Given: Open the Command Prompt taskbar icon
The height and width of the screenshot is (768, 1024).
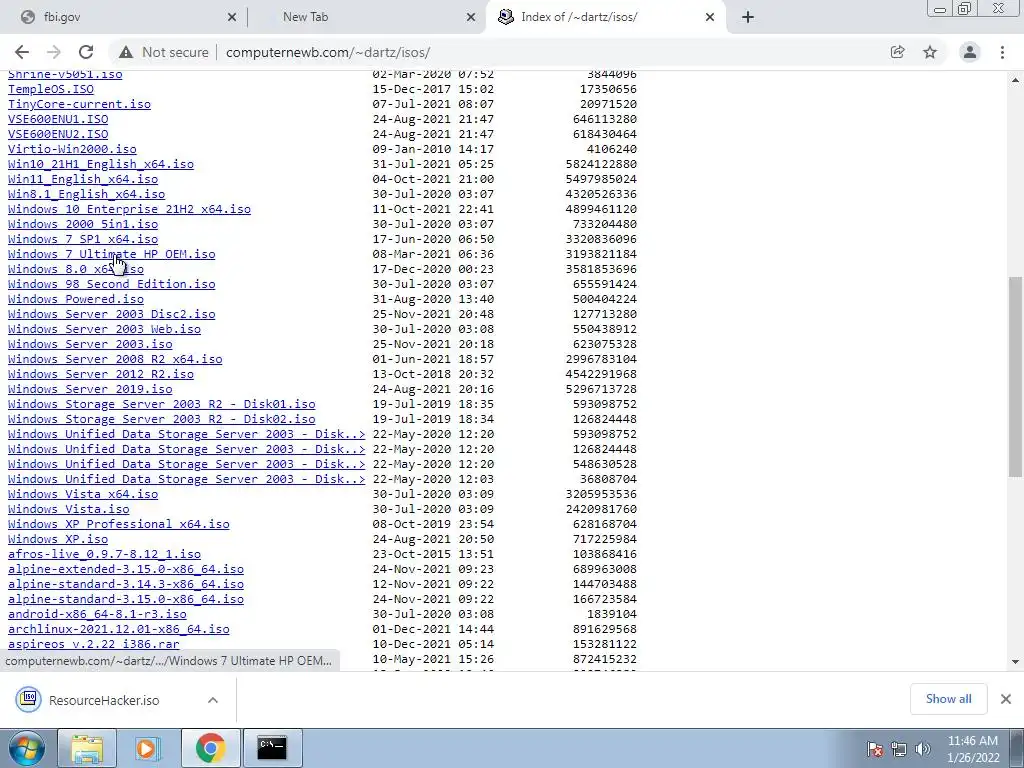Looking at the screenshot, I should click(x=272, y=748).
